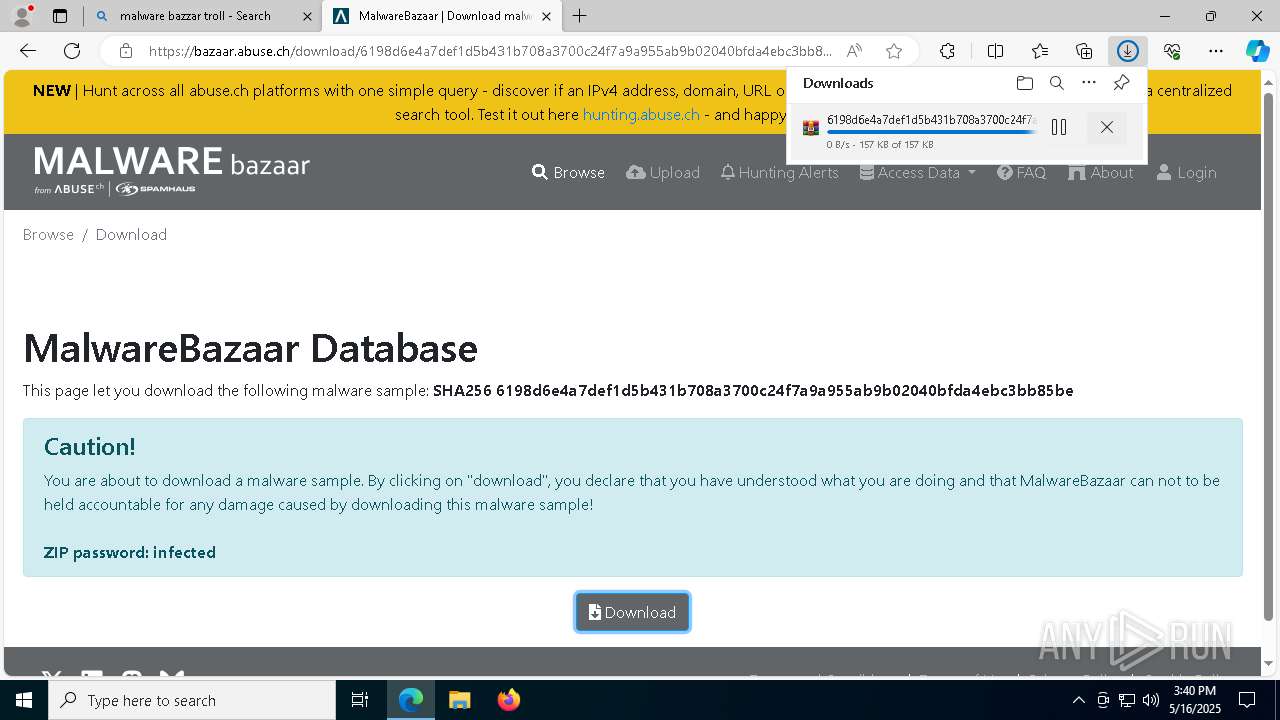Close the MalwareBazaar tab
Screen dimensions: 1280x720
[546, 16]
